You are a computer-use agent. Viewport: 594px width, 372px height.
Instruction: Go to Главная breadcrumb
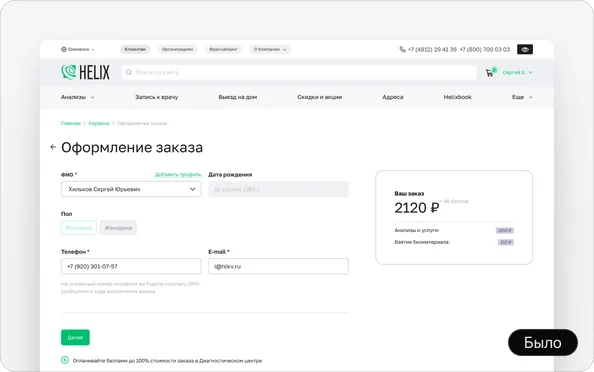71,123
